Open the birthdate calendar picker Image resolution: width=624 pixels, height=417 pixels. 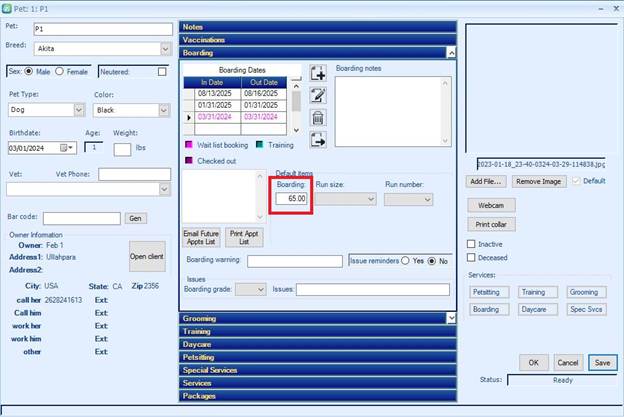(x=69, y=148)
